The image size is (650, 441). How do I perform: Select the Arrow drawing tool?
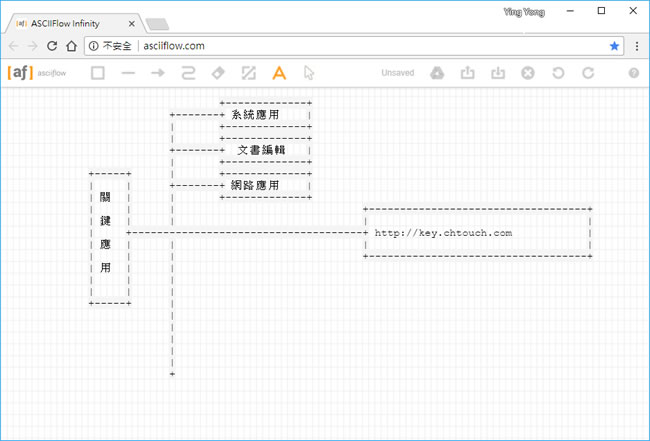click(x=157, y=73)
